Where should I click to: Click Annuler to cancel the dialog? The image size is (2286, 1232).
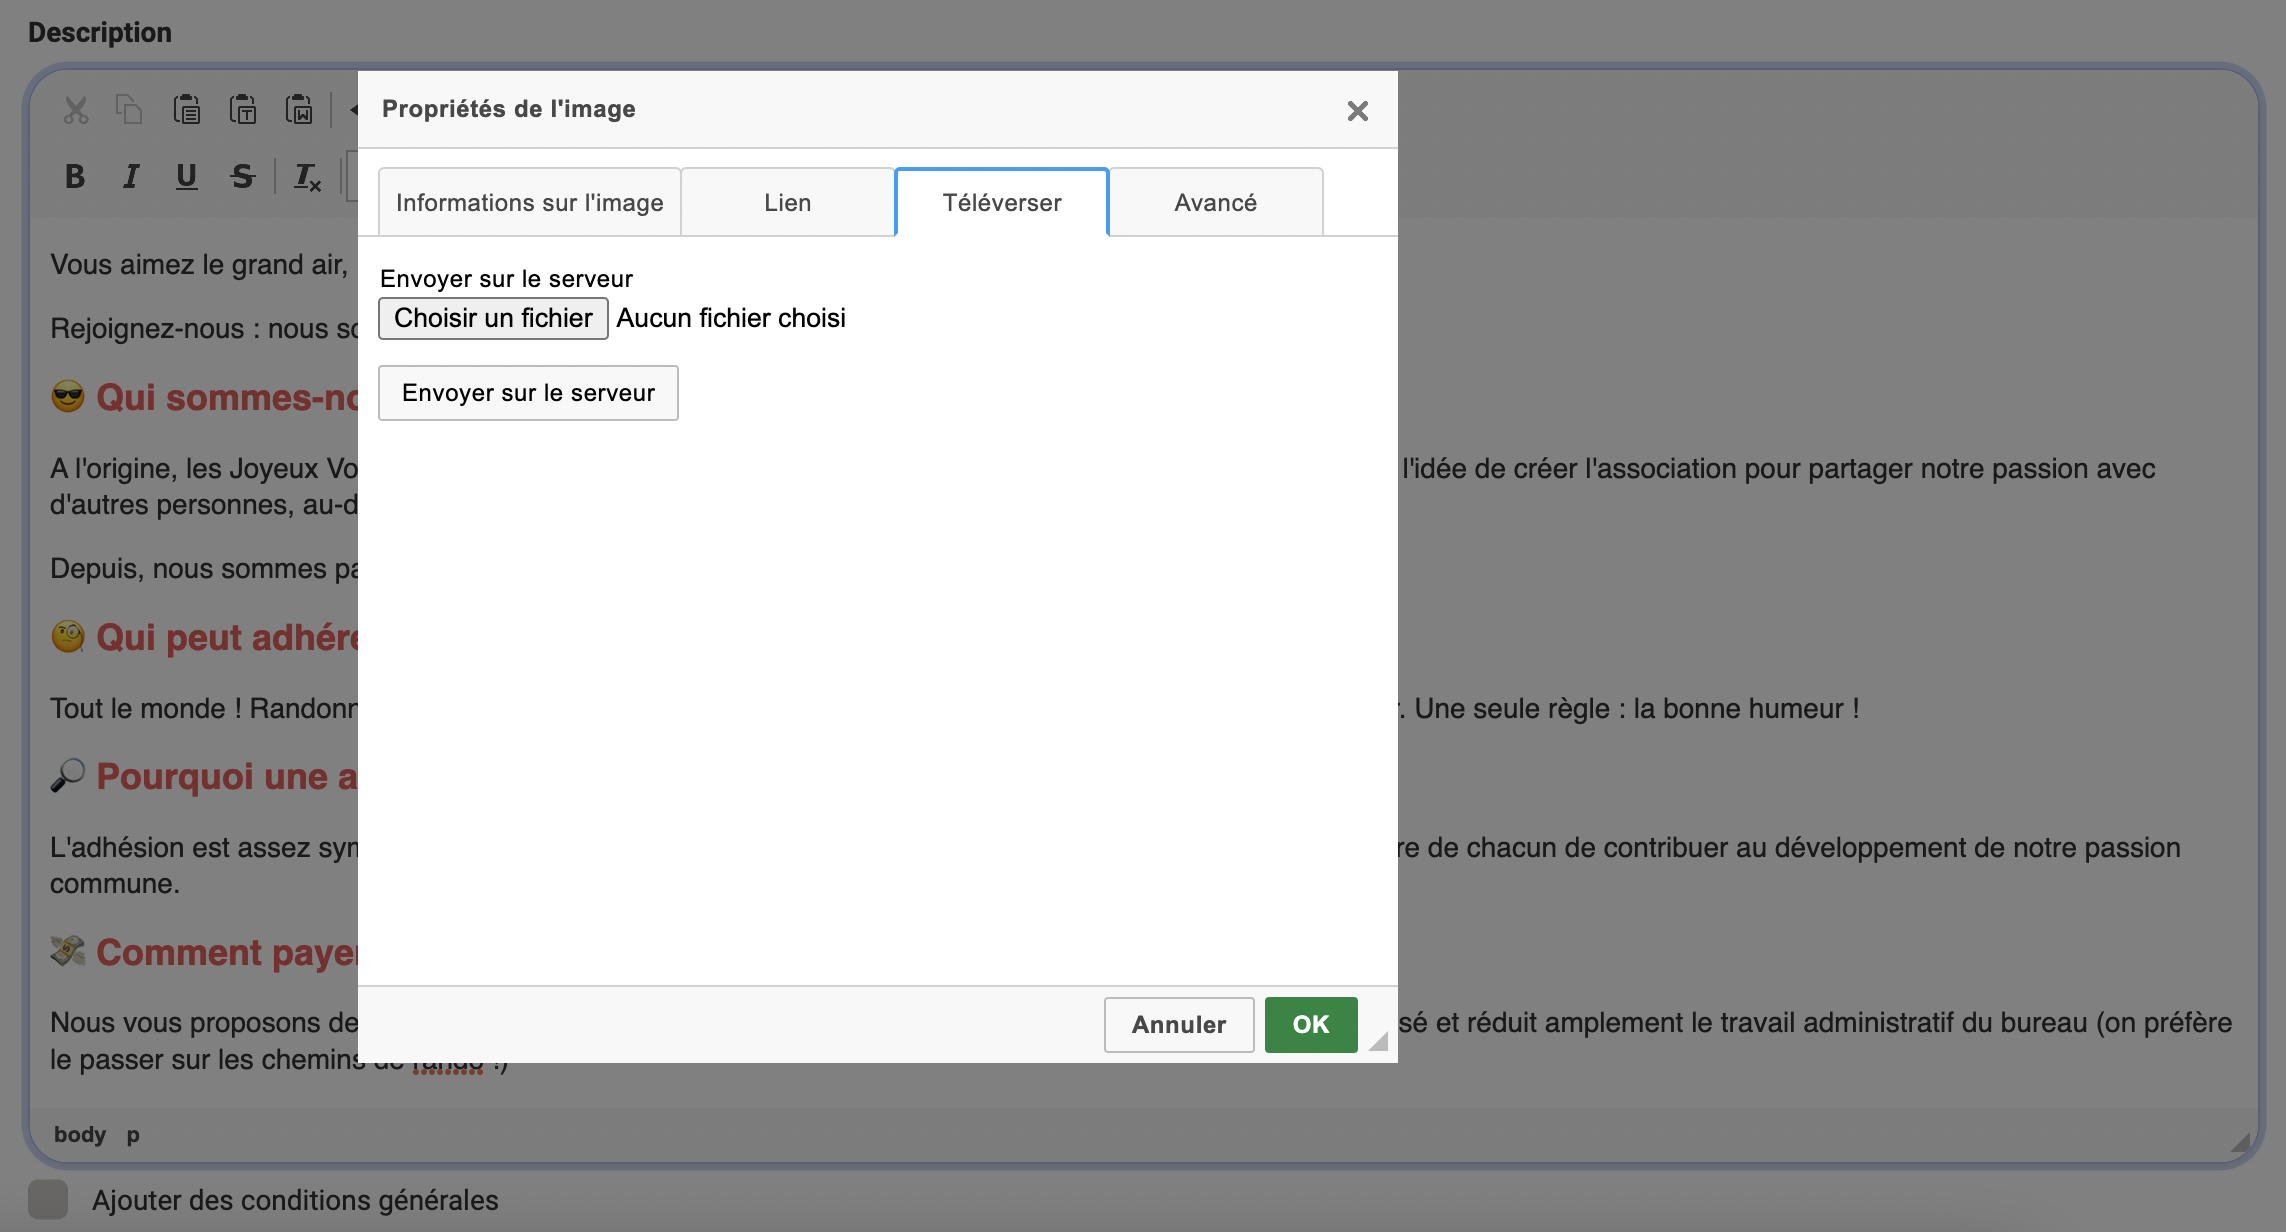coord(1179,1025)
